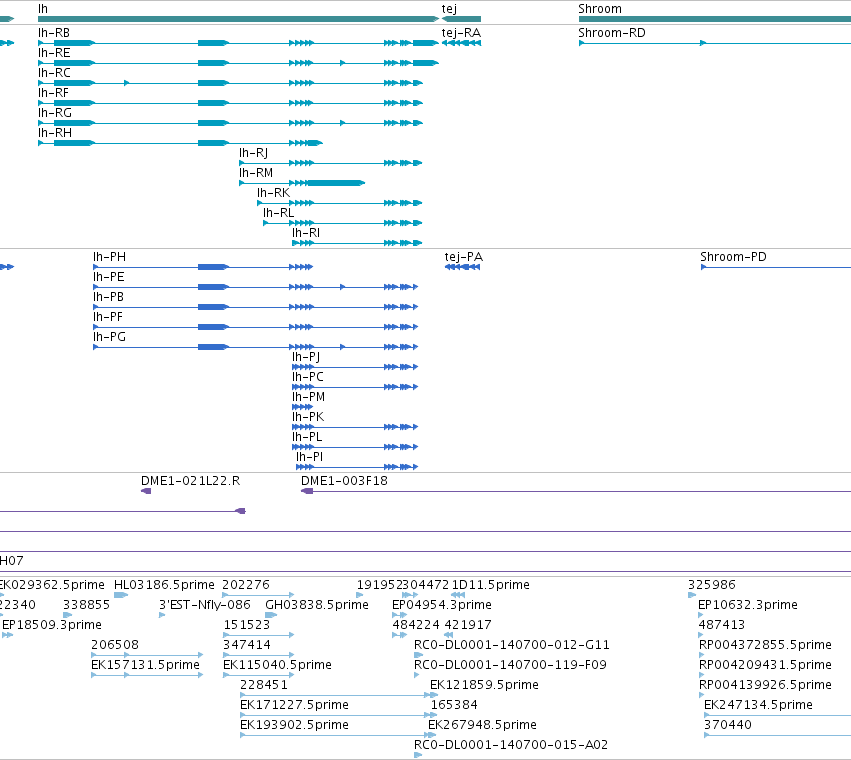Click the Ih-RJ transcript label
The width and height of the screenshot is (851, 760).
[253, 153]
